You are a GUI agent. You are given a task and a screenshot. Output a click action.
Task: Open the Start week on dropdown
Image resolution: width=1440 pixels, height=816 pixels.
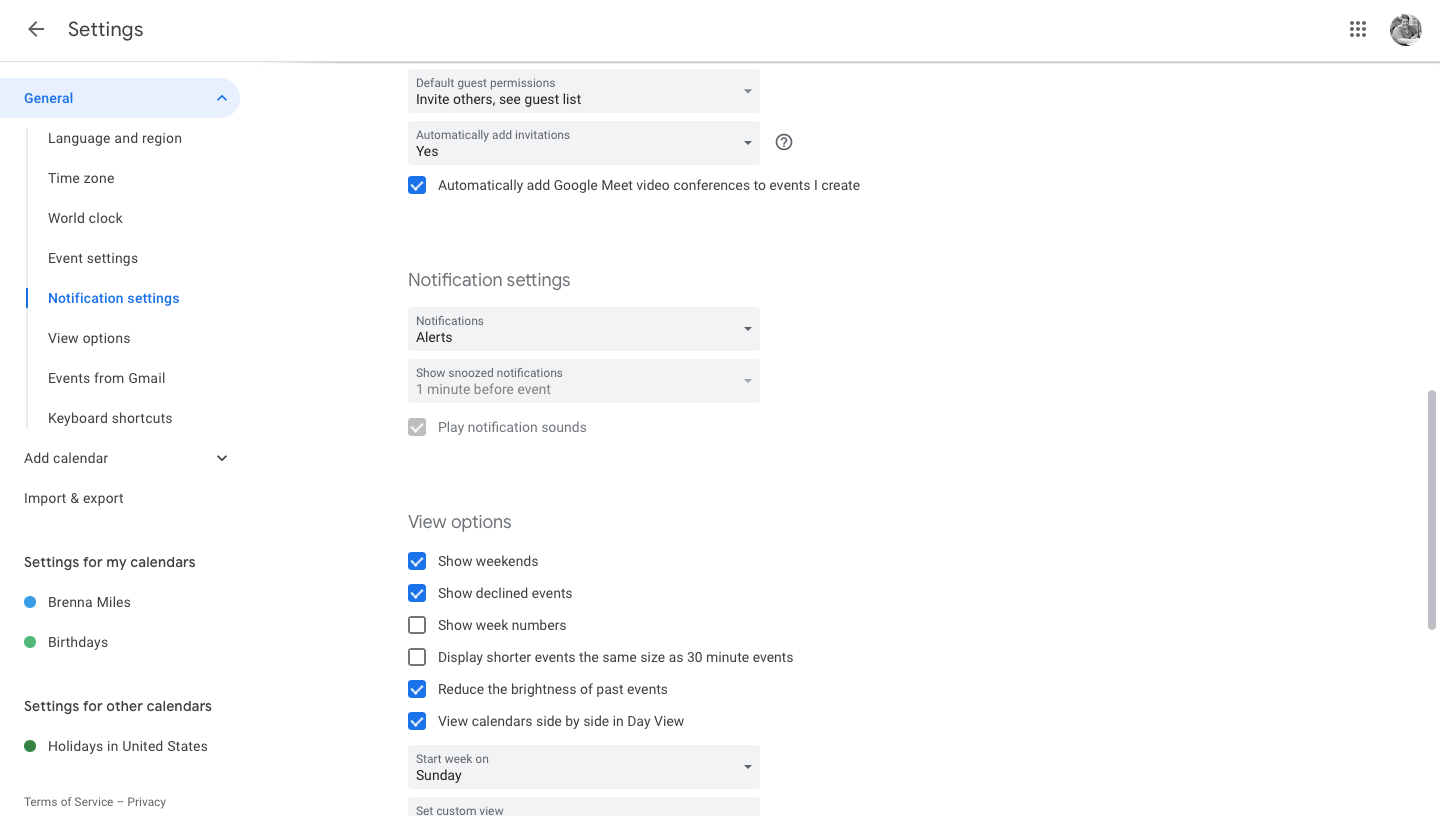(583, 767)
